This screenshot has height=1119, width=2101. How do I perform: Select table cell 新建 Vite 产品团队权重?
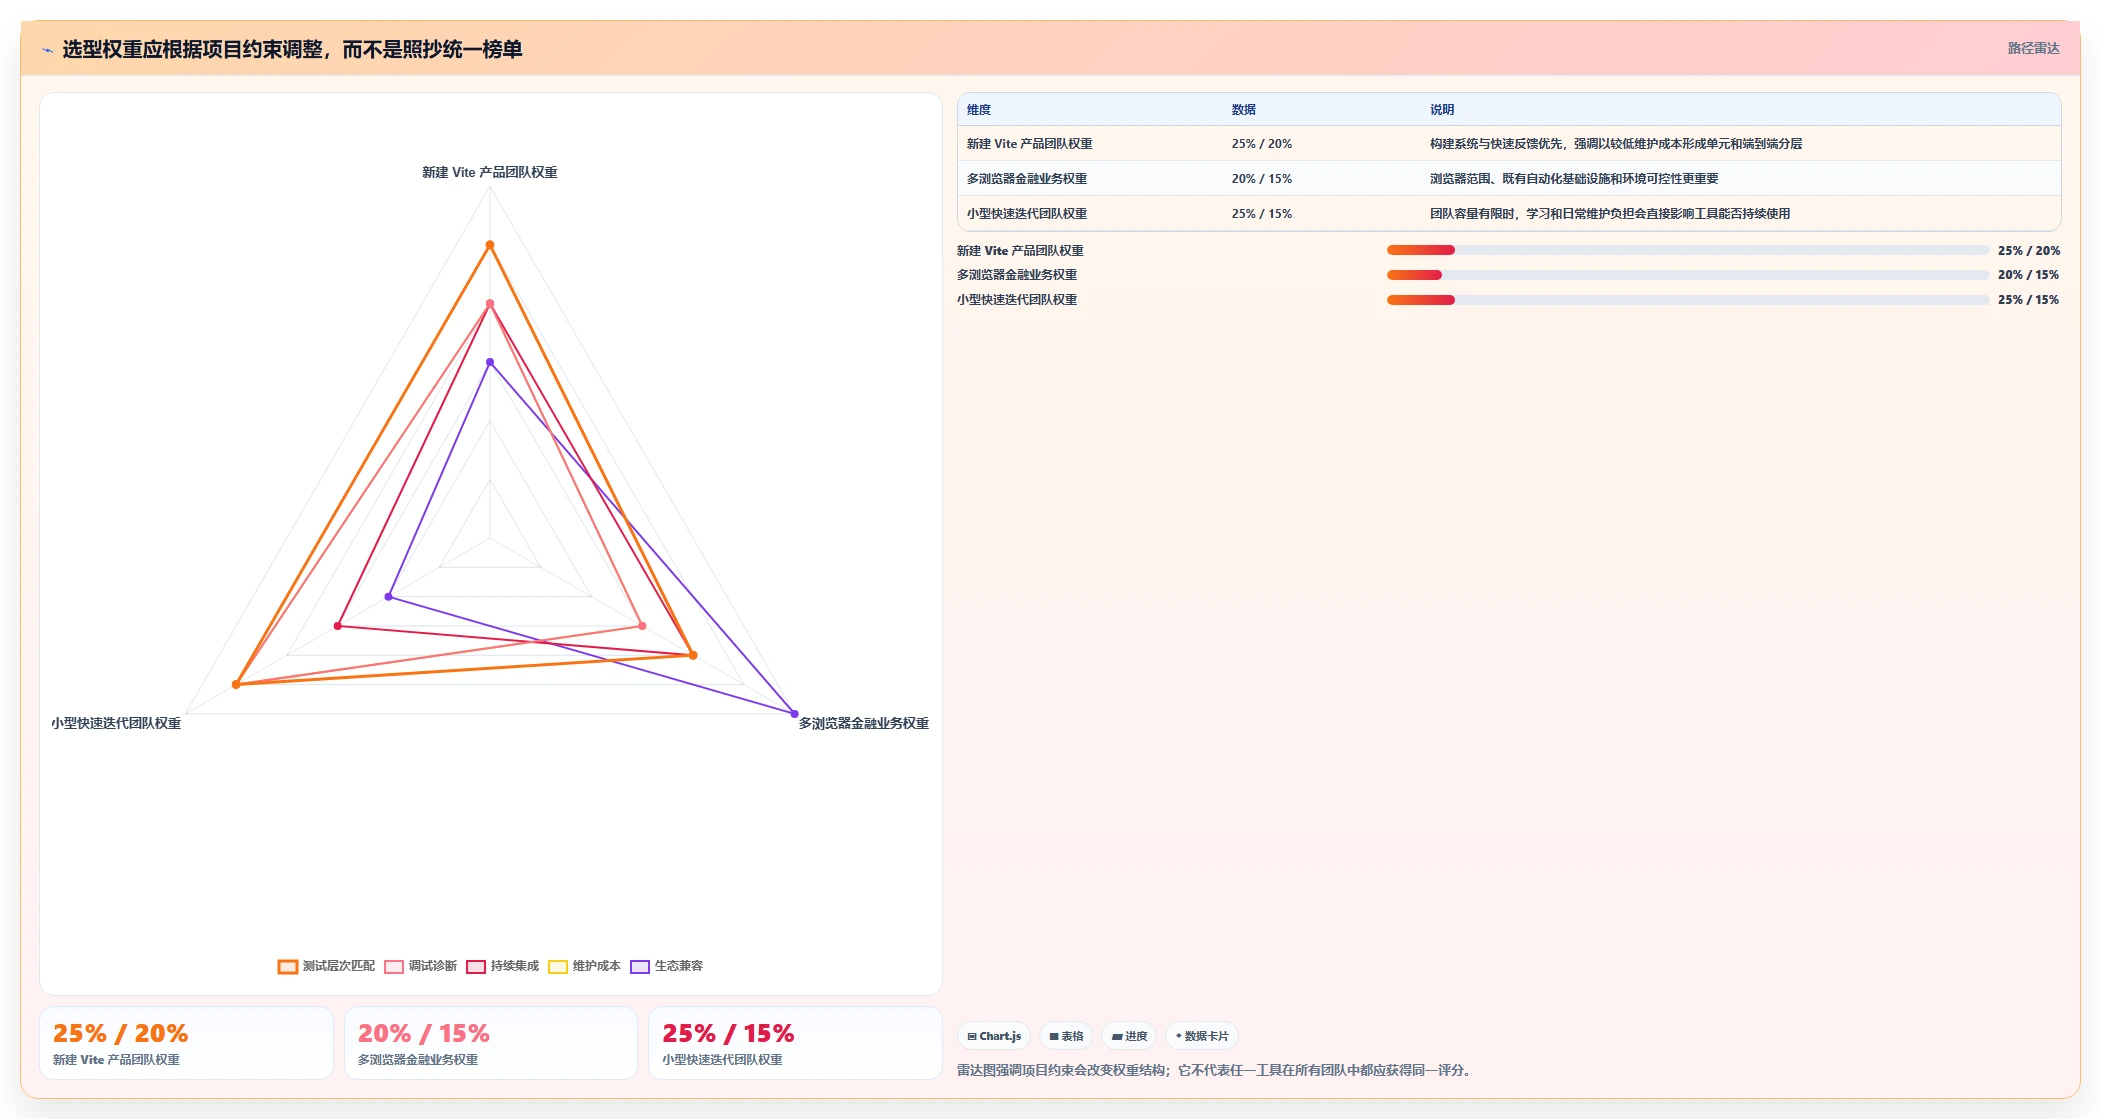pyautogui.click(x=1029, y=144)
